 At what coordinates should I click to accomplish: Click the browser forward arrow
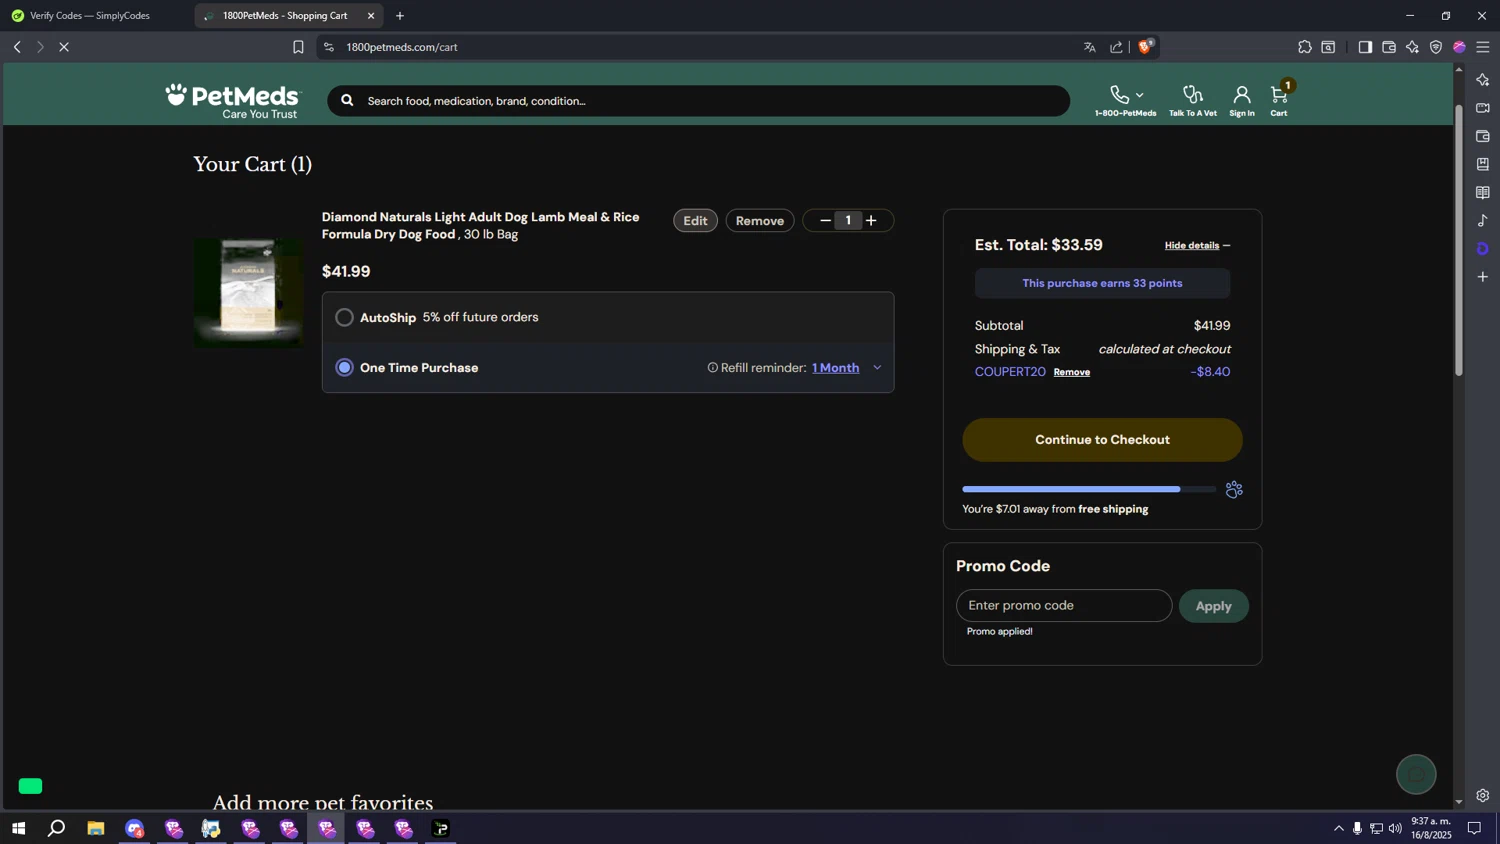point(40,47)
